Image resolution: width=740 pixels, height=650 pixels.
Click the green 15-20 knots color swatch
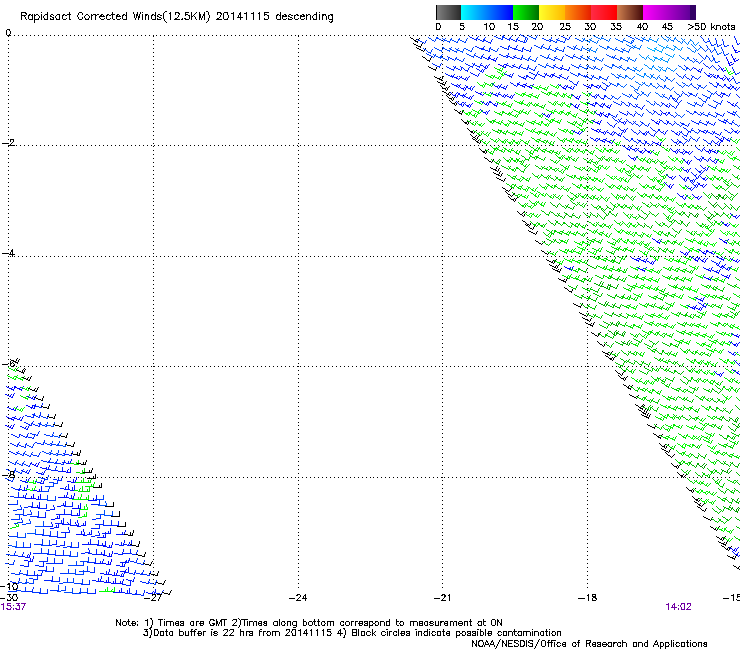526,12
